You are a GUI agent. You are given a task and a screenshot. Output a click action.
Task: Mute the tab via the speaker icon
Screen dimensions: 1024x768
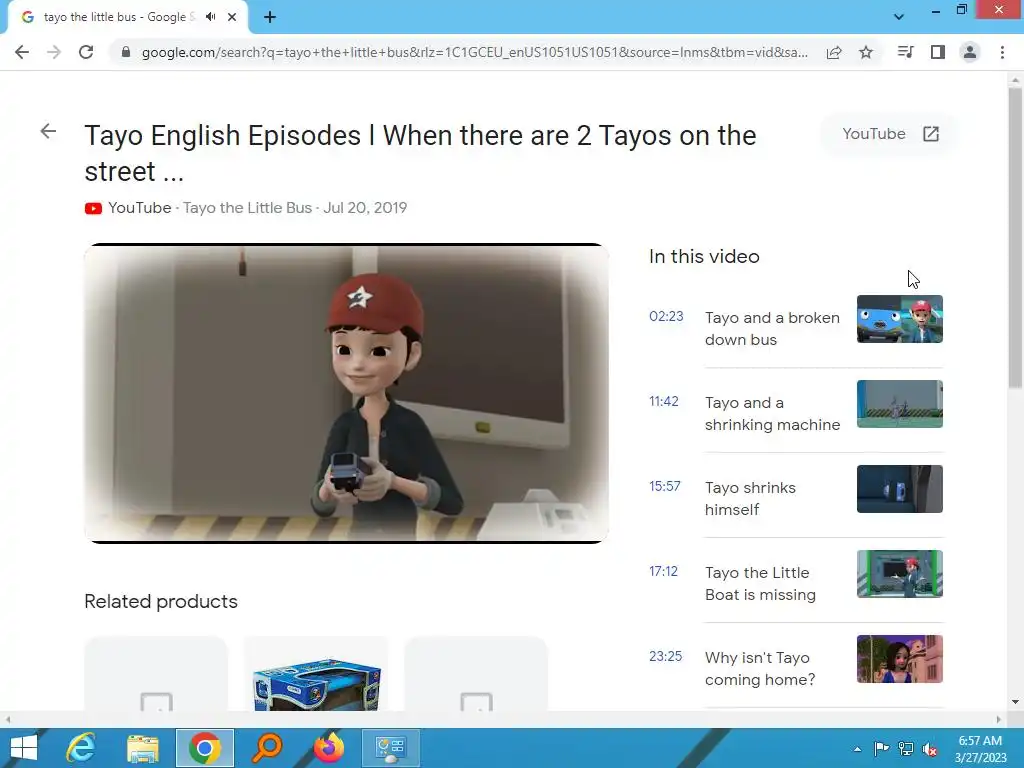click(210, 17)
